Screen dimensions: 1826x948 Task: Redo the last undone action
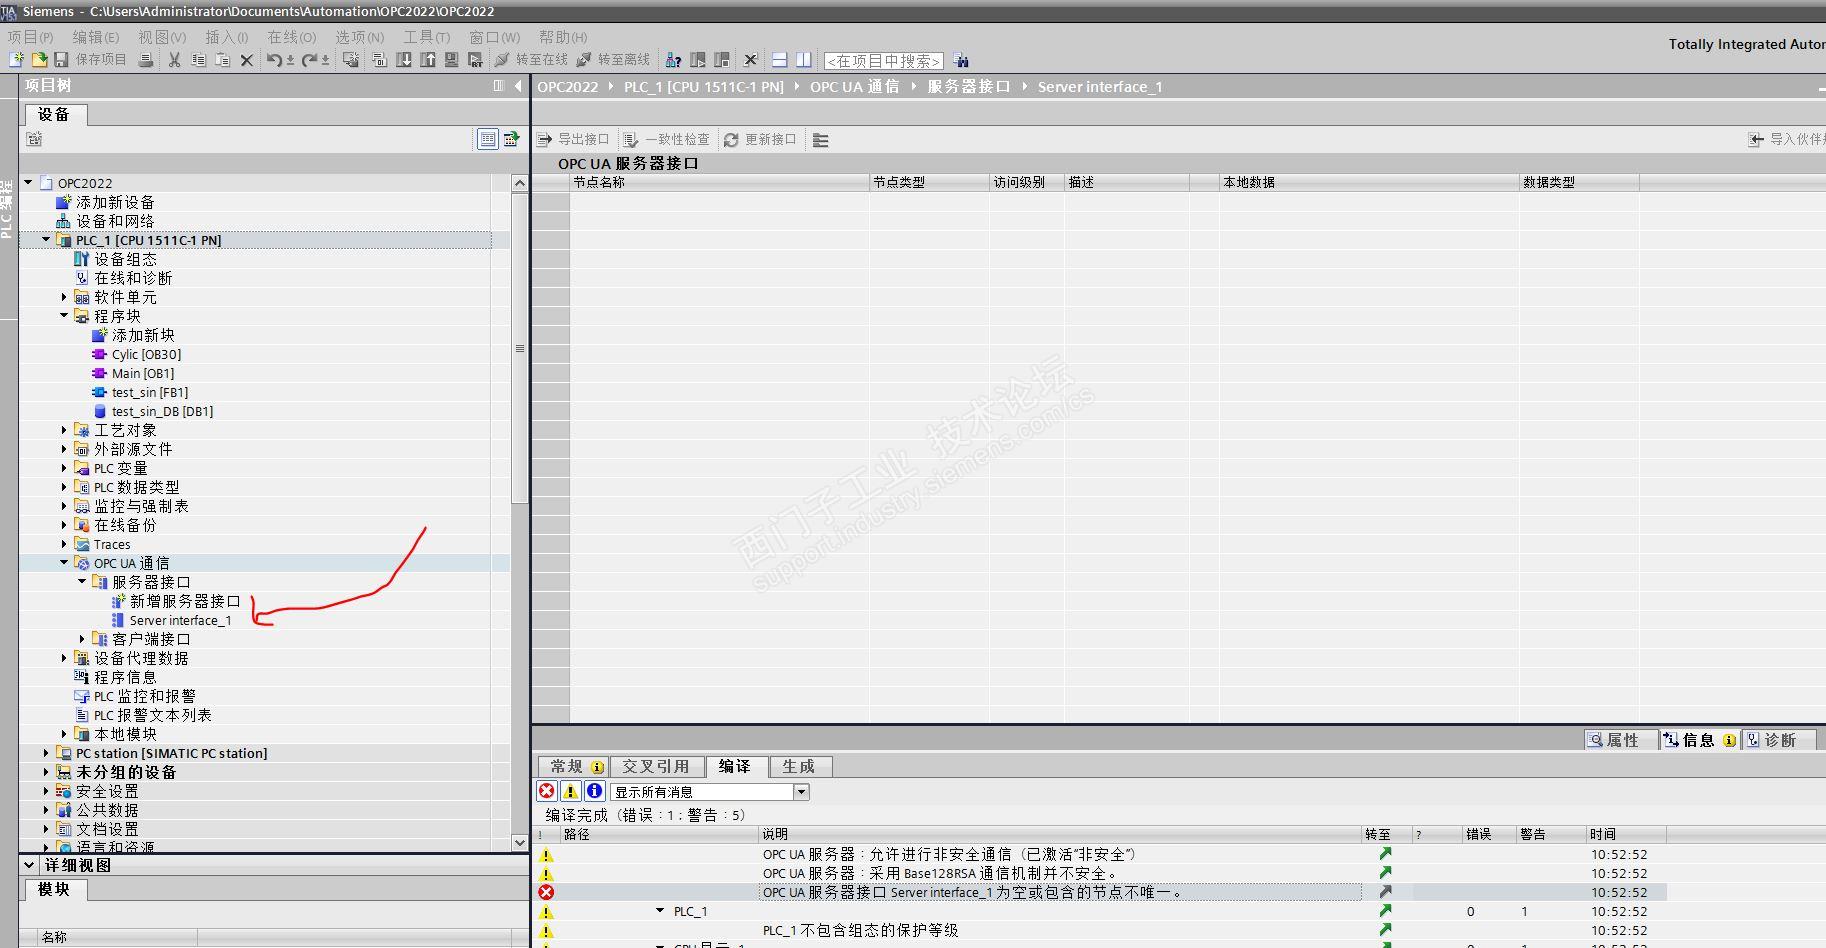[x=310, y=60]
